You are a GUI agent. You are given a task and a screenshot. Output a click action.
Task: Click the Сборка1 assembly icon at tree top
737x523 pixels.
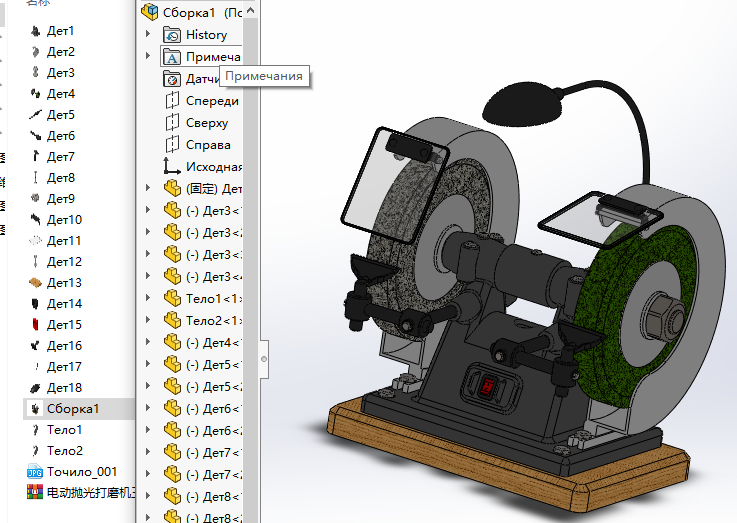[150, 12]
